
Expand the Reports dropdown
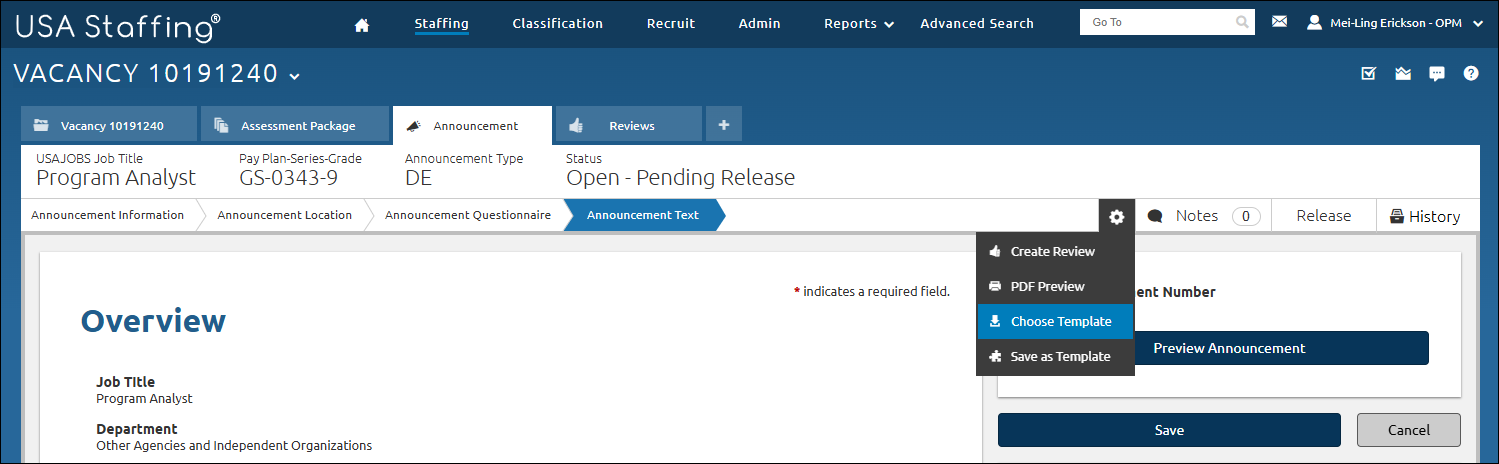[x=859, y=23]
